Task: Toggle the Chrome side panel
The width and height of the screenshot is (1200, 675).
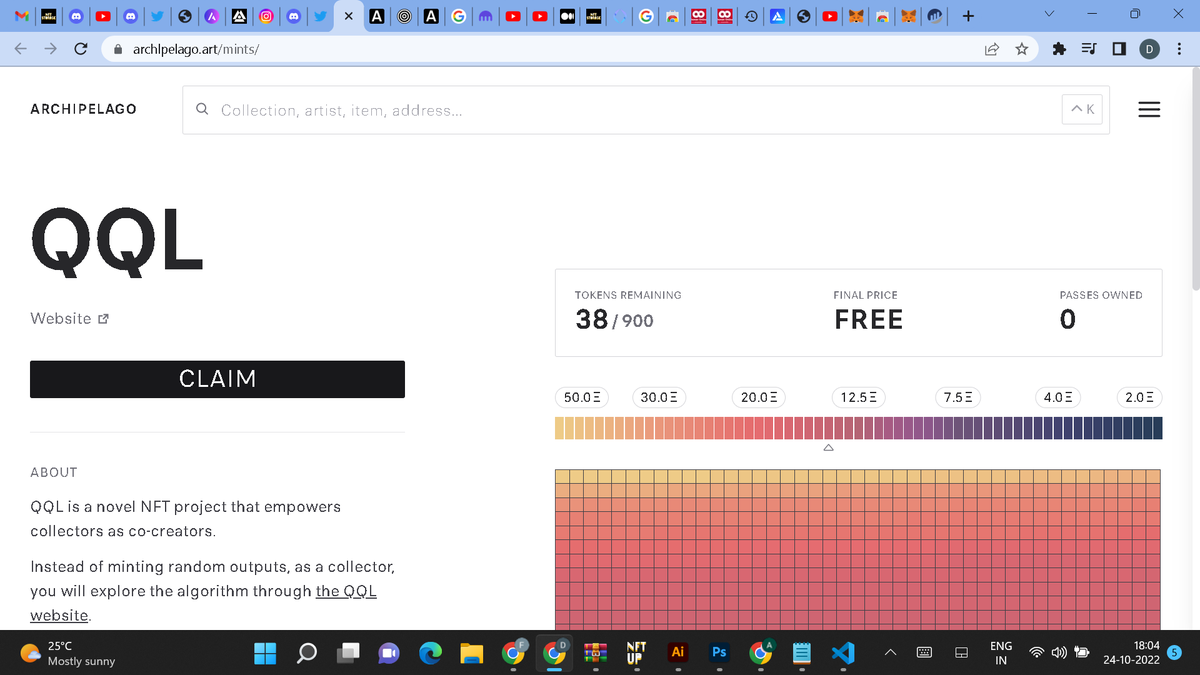Action: 1120,48
